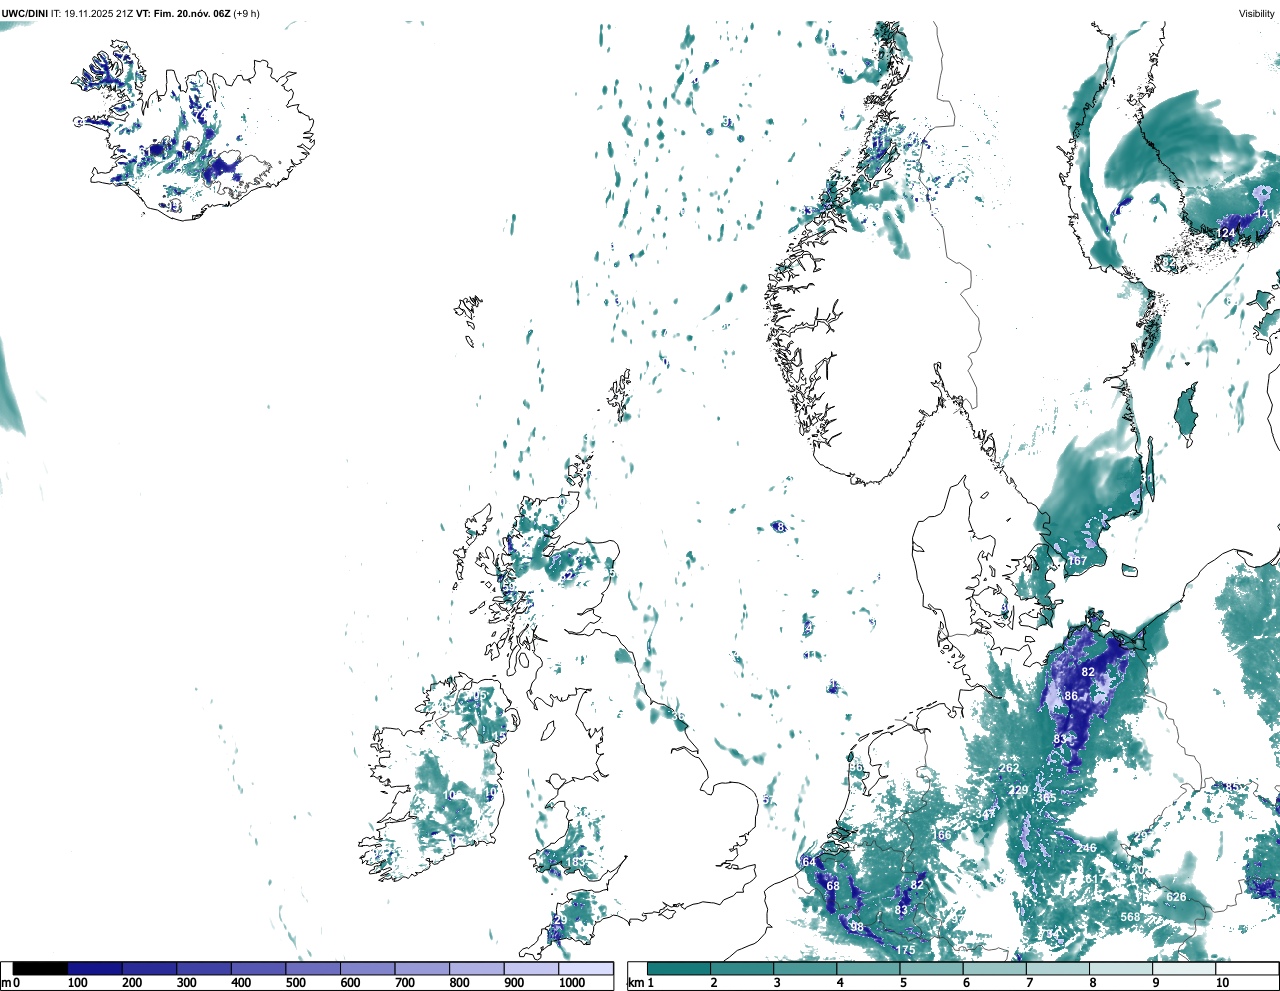Pick the 500–600 m purple legend swatch

pos(313,968)
